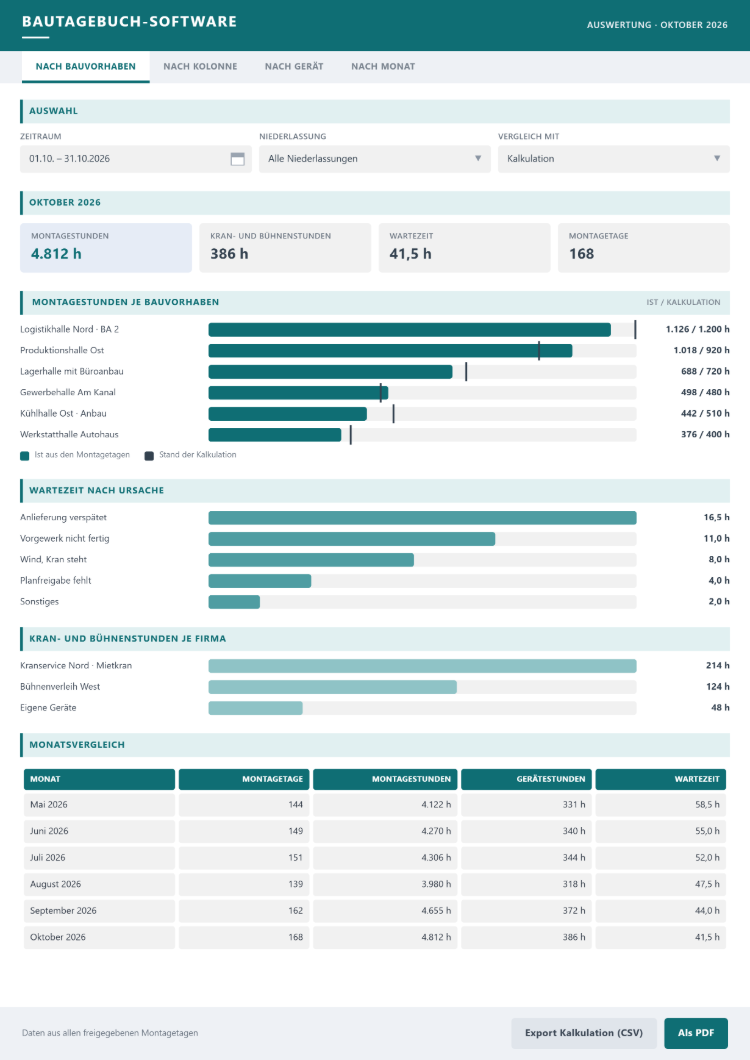This screenshot has width=750, height=1060.
Task: Click the Oktober 2026 table row
Action: pos(375,937)
